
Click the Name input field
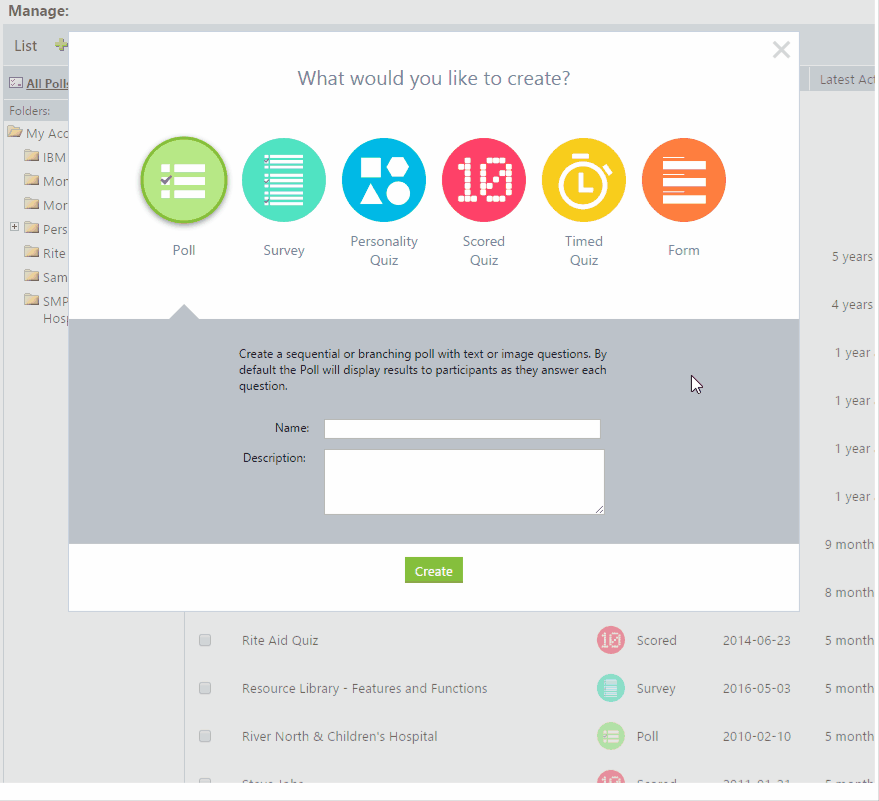click(x=462, y=429)
